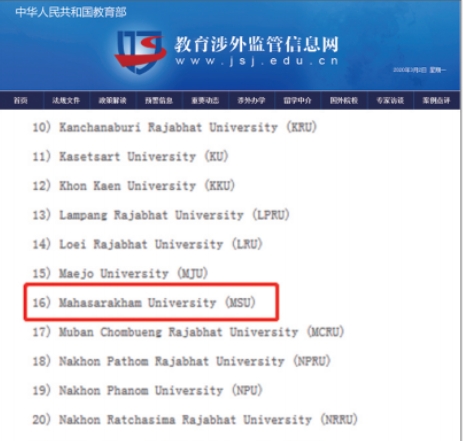Click the 教育涉外监管信息网 site title
463x441 pixels.
(x=257, y=44)
